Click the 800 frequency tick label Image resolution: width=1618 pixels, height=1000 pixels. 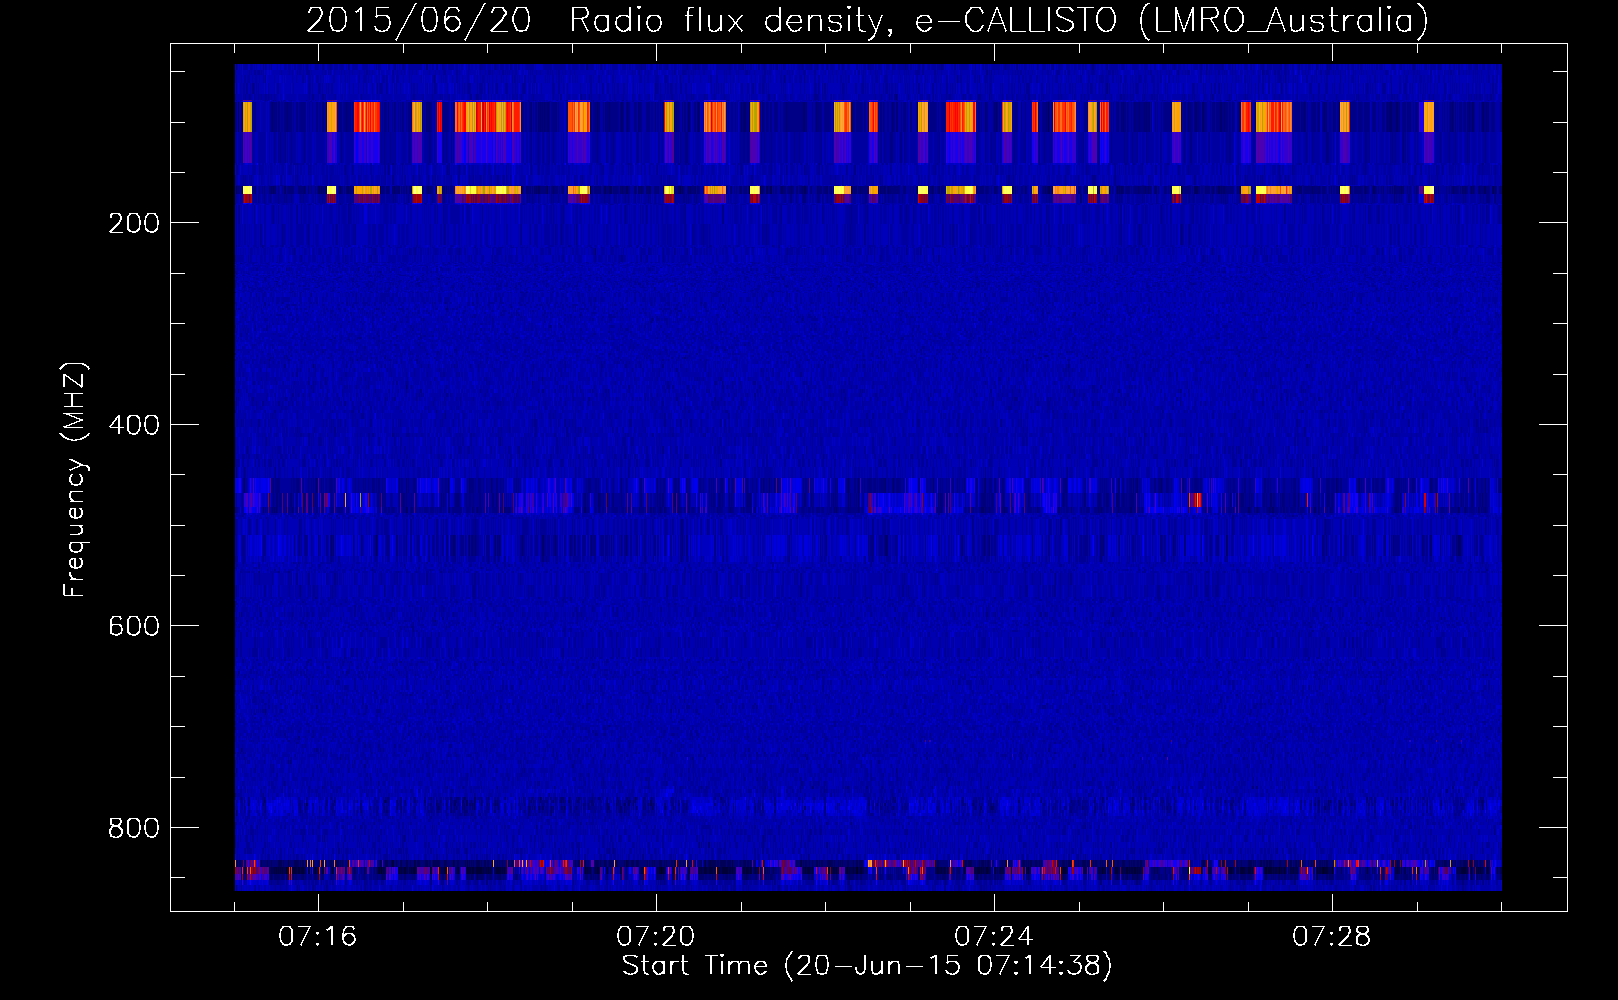(134, 828)
